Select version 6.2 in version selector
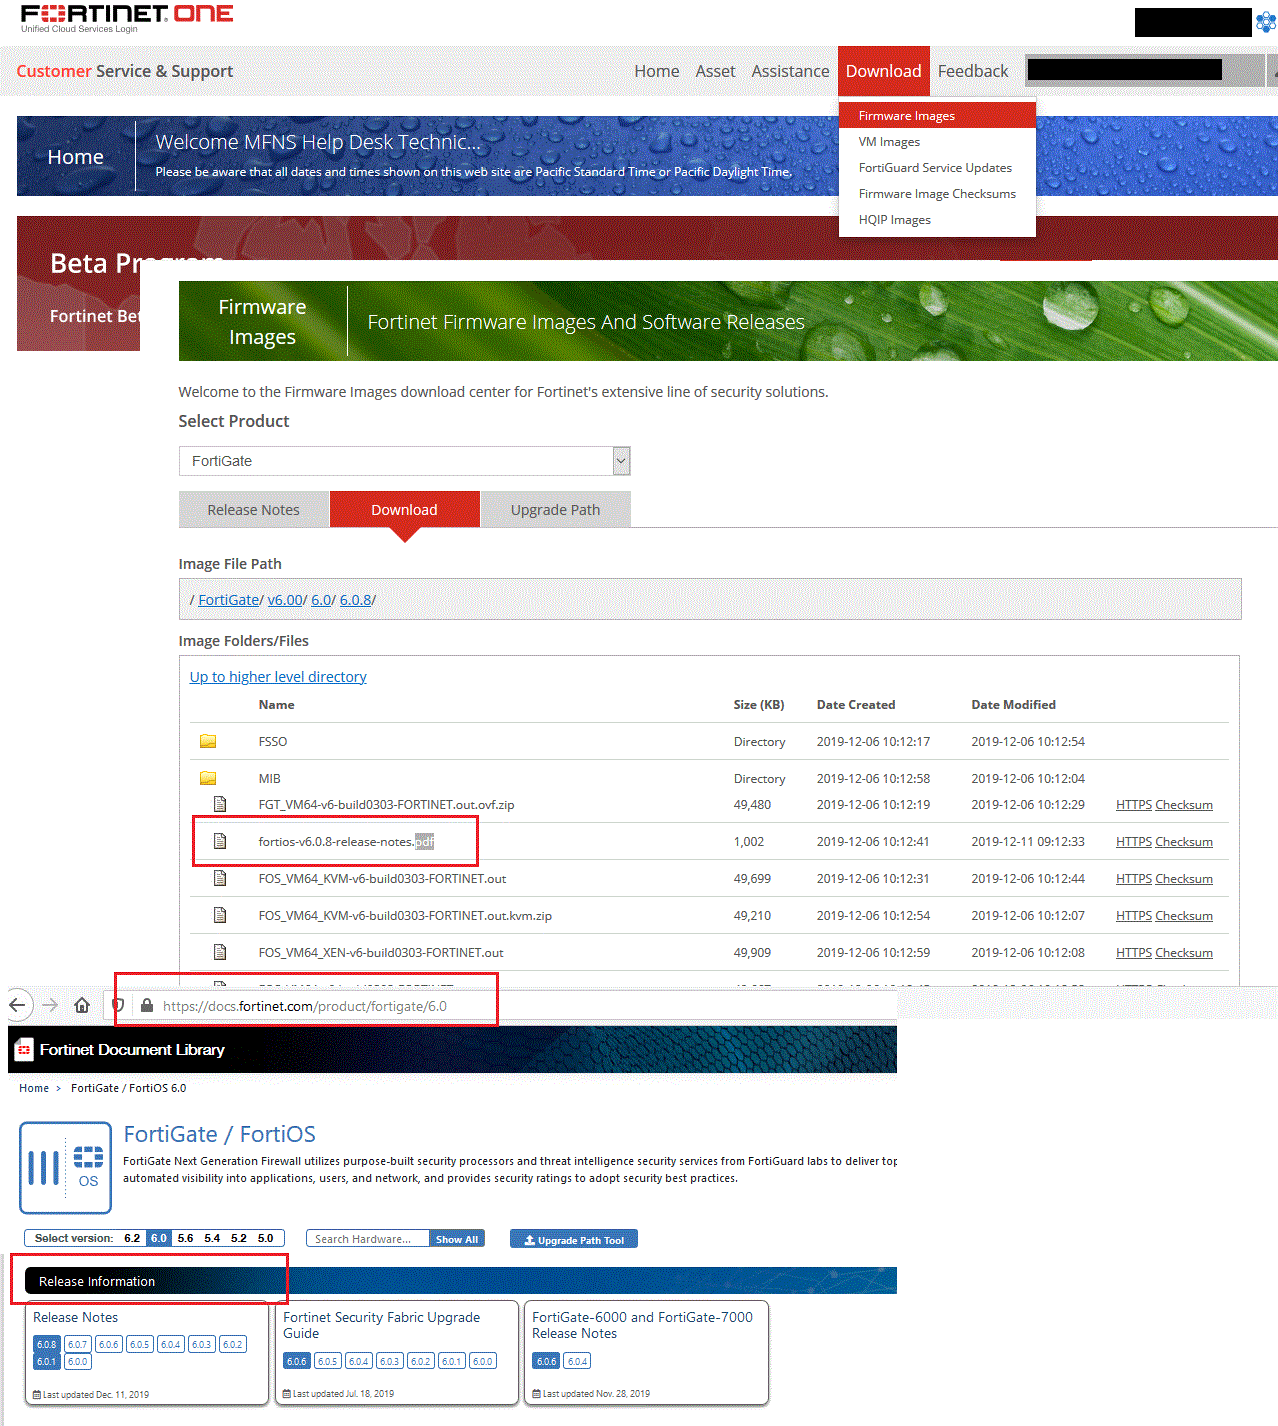The width and height of the screenshot is (1278, 1426). point(132,1238)
